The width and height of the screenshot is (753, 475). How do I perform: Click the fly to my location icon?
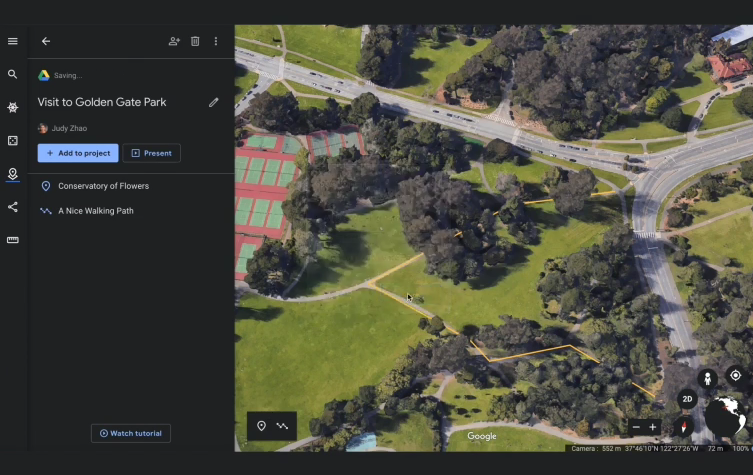tap(735, 375)
